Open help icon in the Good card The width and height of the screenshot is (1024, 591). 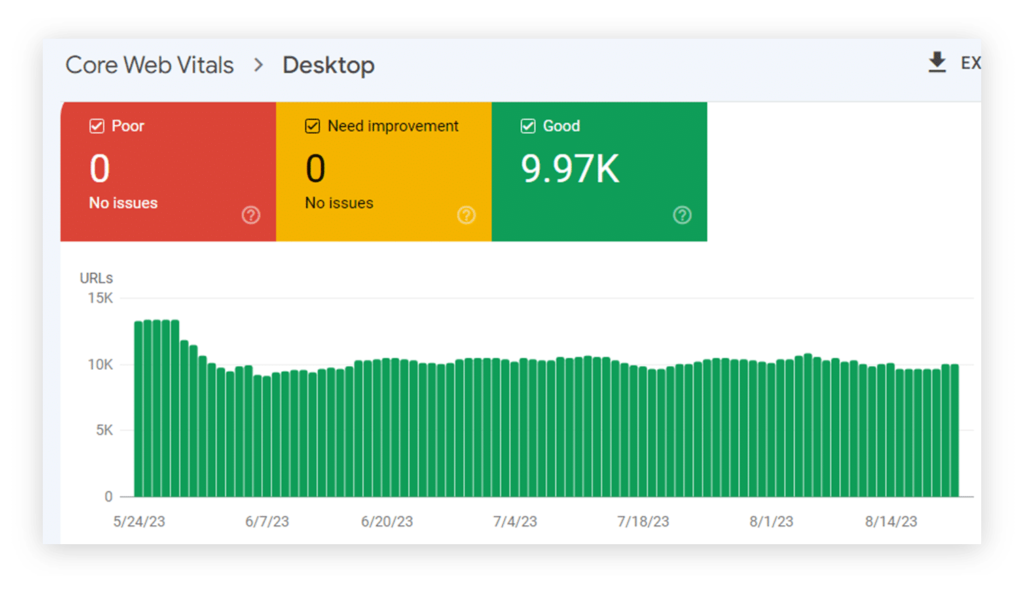tap(682, 215)
